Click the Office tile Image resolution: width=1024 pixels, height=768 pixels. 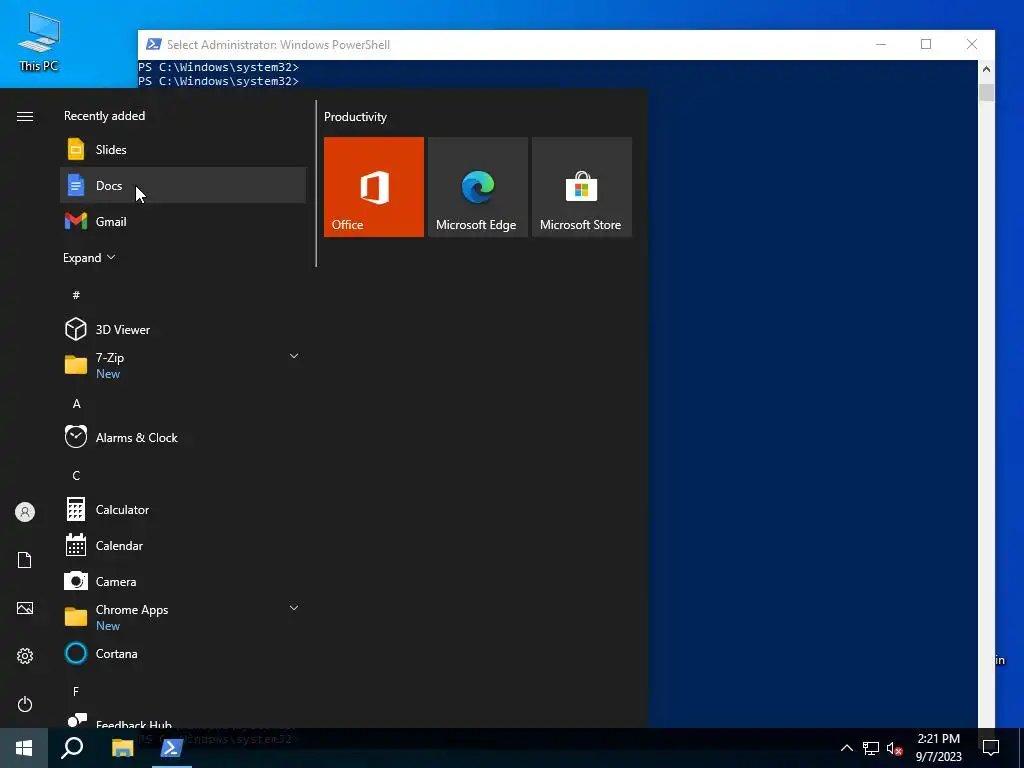coord(374,187)
